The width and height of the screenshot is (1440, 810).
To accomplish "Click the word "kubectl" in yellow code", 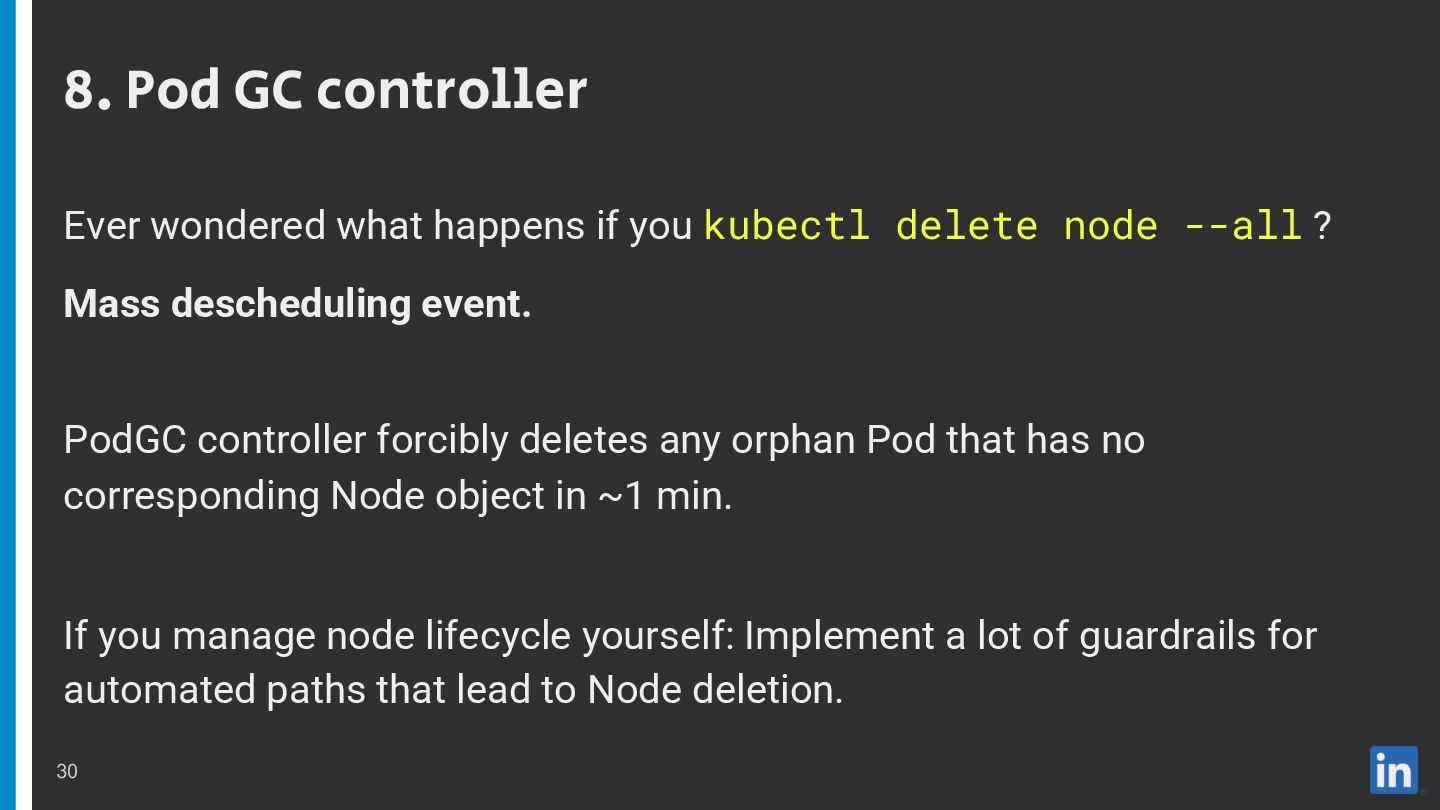I will coord(787,225).
